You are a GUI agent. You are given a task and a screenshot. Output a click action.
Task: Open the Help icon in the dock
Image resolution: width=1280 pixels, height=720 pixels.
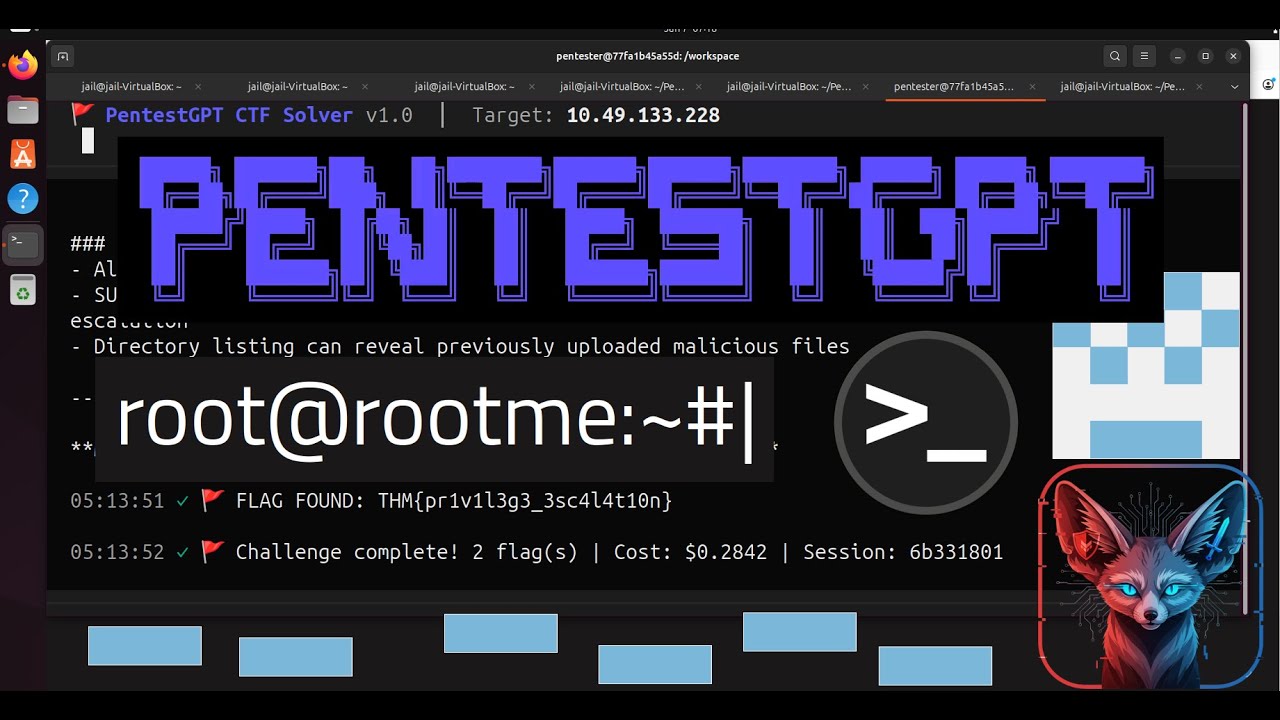23,198
